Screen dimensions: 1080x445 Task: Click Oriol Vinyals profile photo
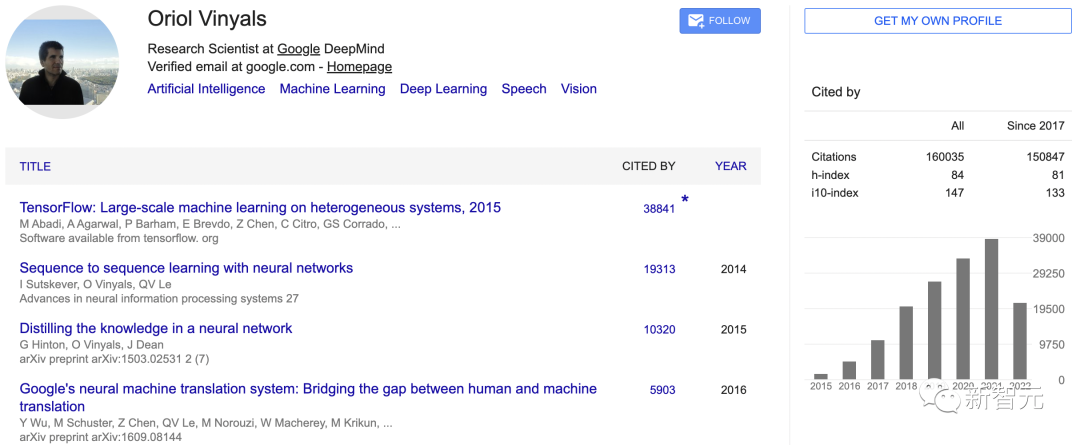tap(62, 62)
